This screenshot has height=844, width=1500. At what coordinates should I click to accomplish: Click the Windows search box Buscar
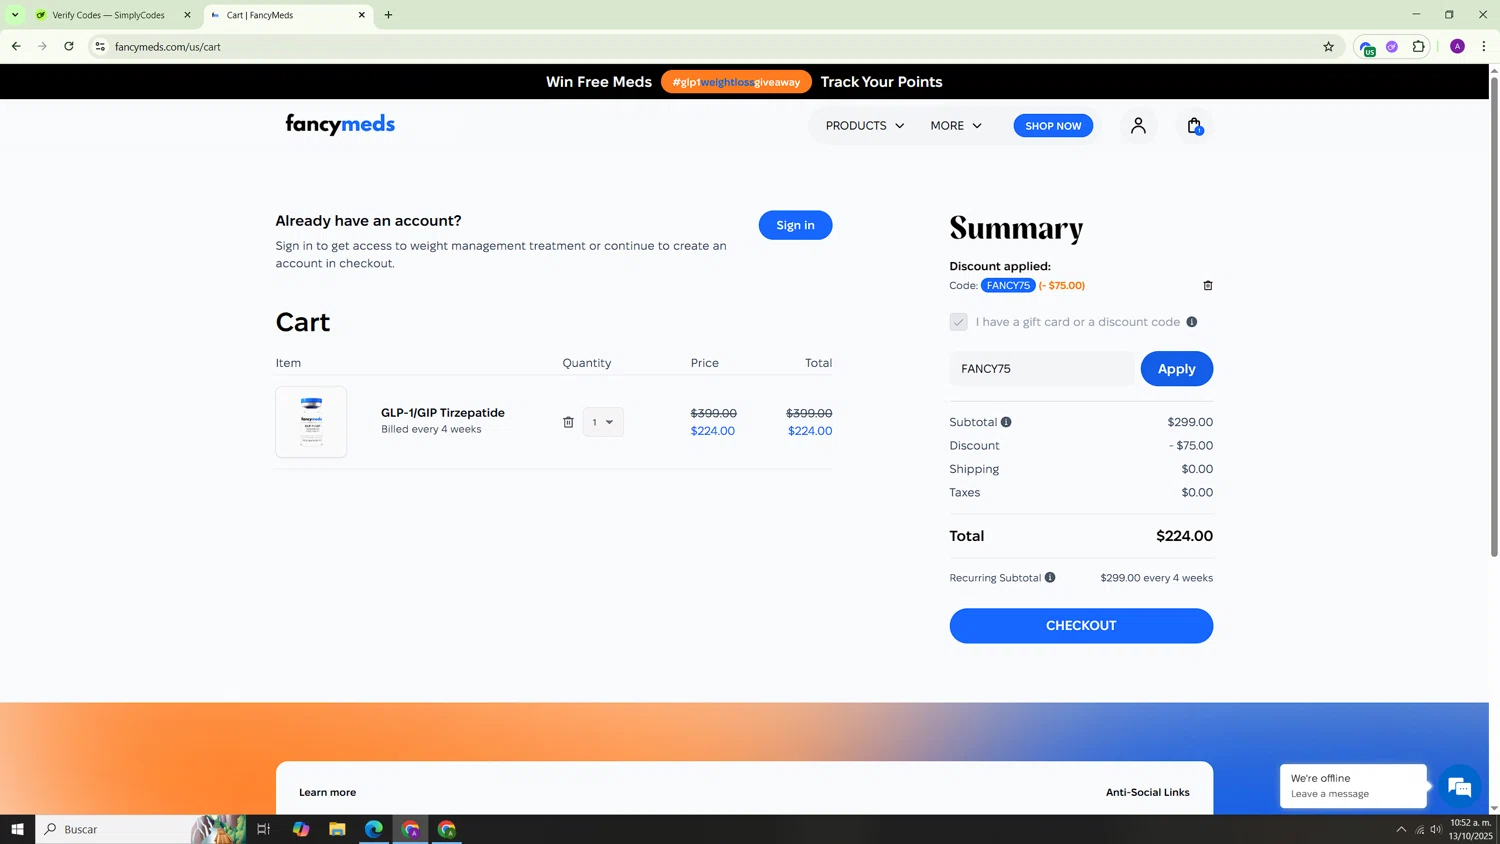tap(113, 829)
